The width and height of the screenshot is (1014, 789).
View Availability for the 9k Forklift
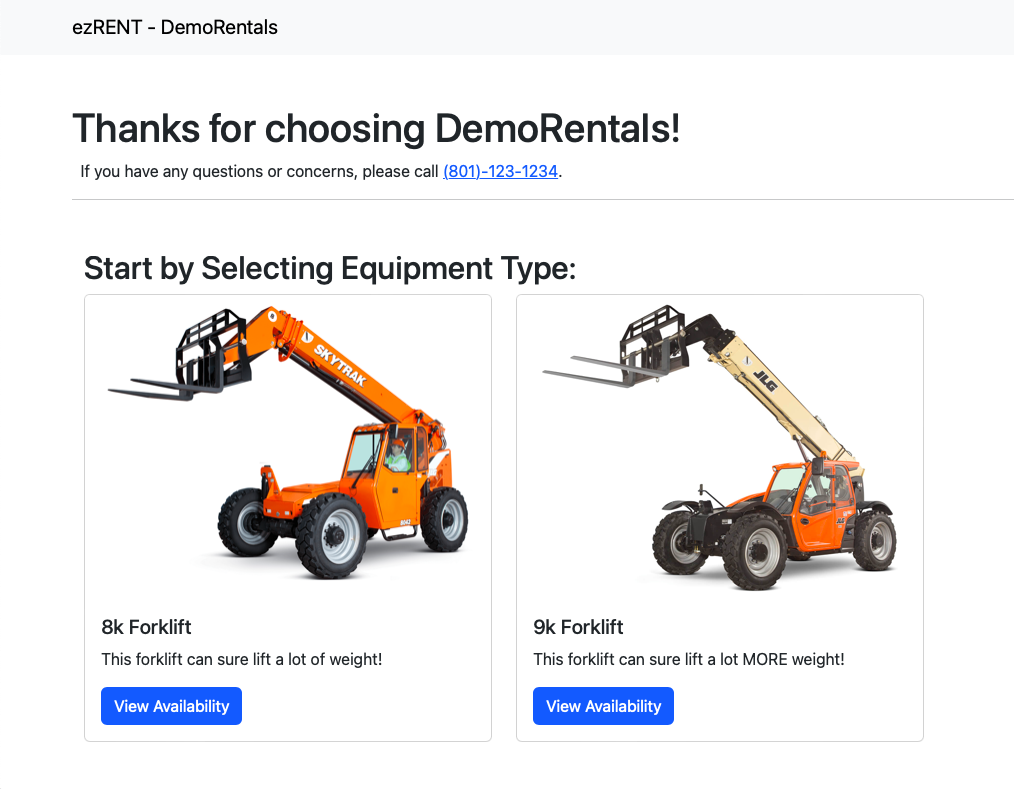(x=603, y=706)
